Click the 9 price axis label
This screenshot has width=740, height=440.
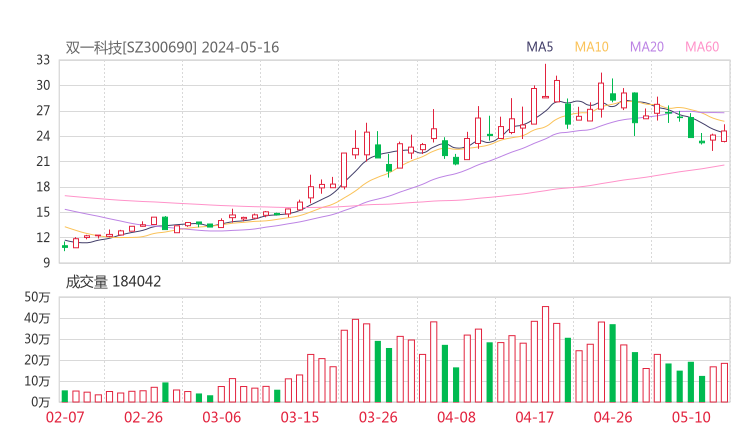(x=47, y=263)
